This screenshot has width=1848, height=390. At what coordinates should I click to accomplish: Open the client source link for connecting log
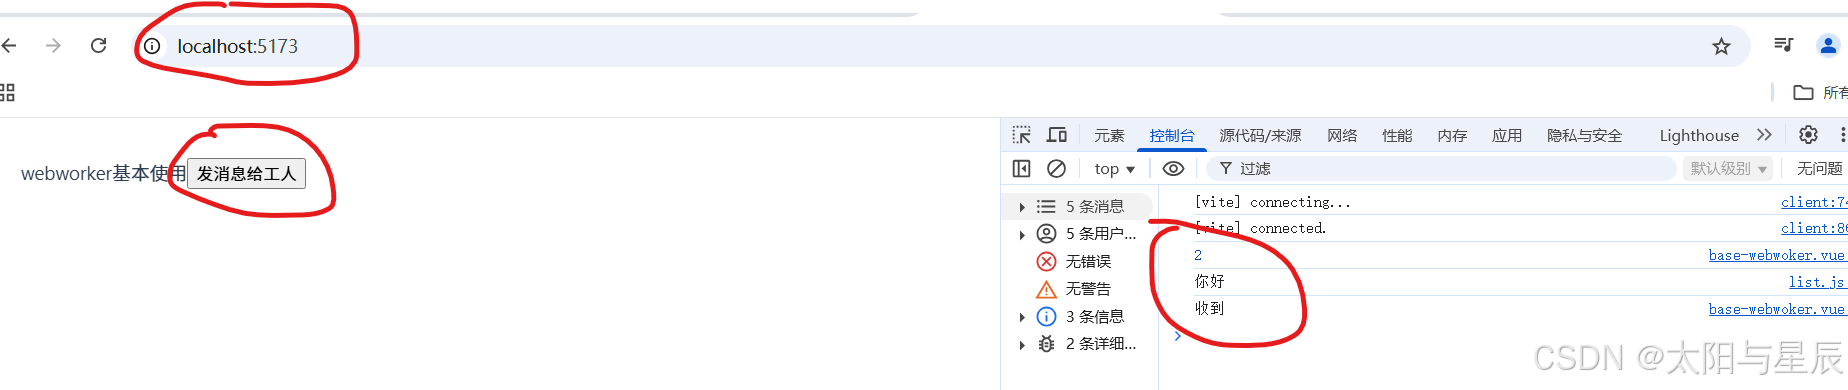click(x=1814, y=202)
